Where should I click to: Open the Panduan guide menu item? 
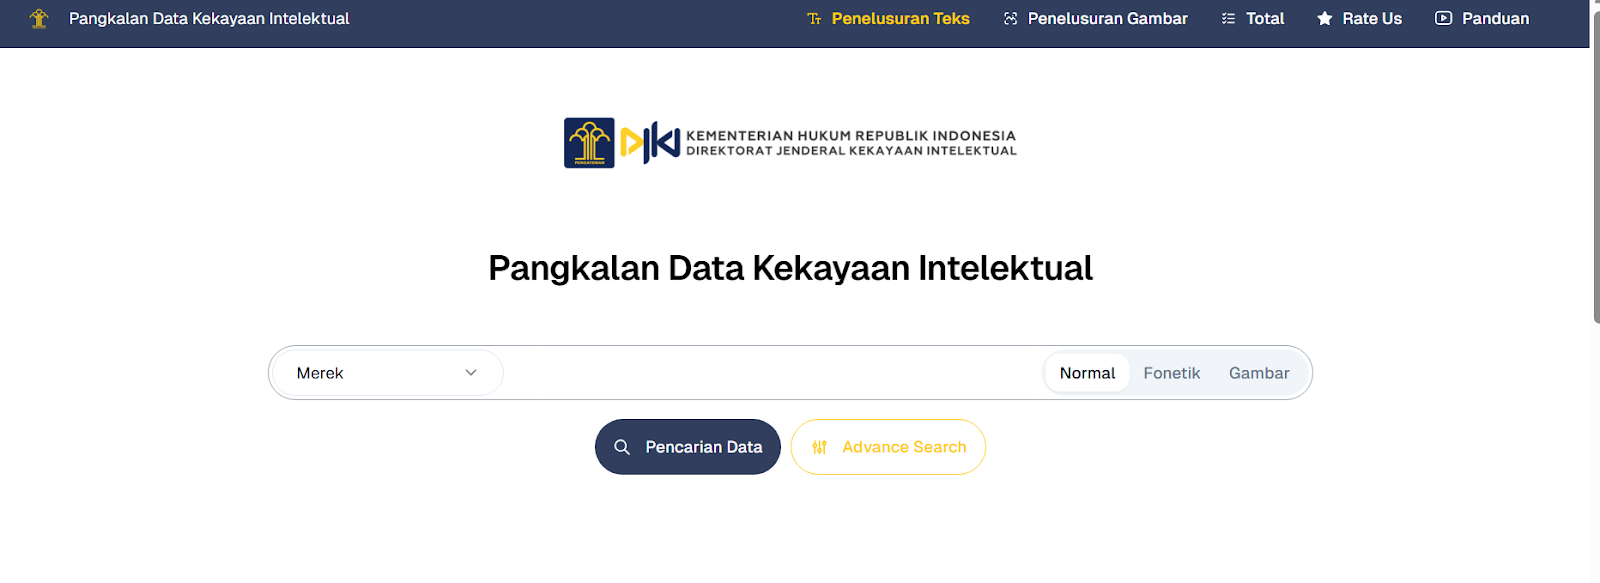click(1494, 19)
